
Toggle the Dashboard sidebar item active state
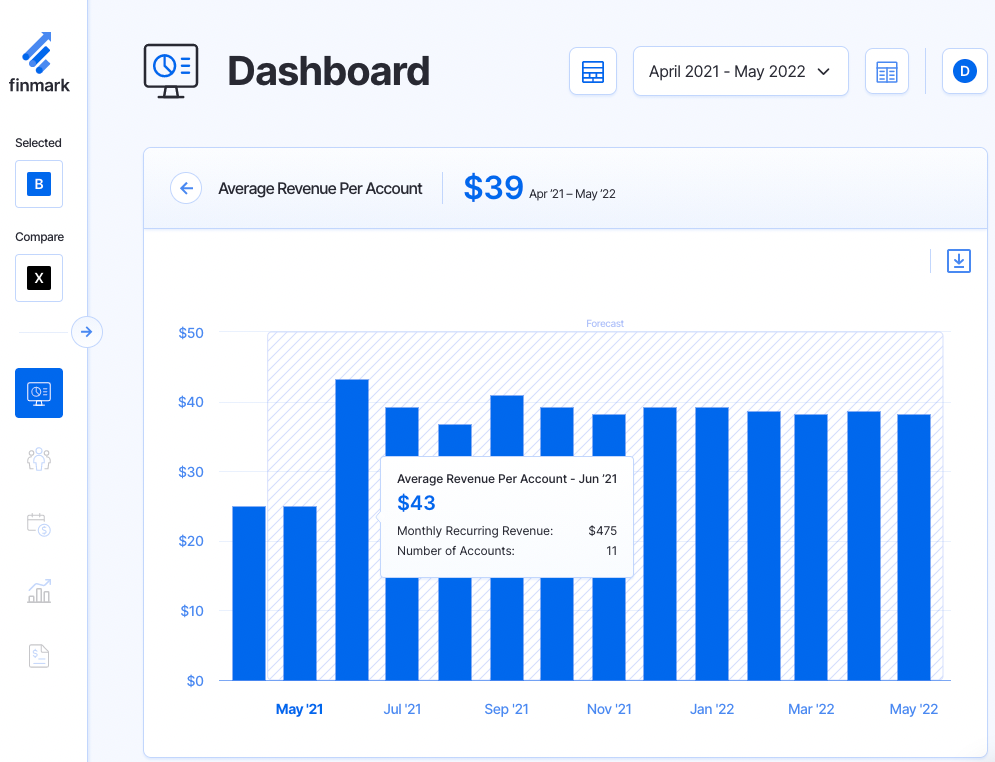(38, 392)
